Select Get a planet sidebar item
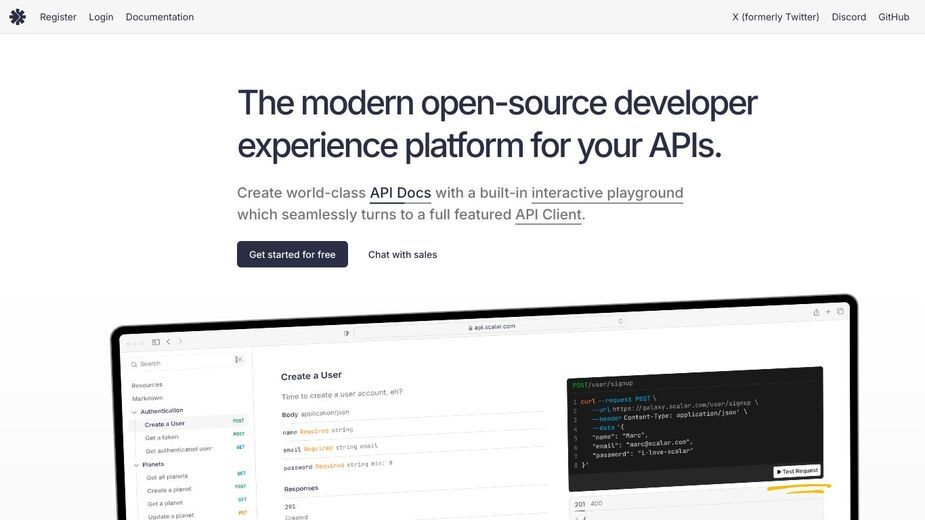Image resolution: width=925 pixels, height=520 pixels. tap(165, 503)
